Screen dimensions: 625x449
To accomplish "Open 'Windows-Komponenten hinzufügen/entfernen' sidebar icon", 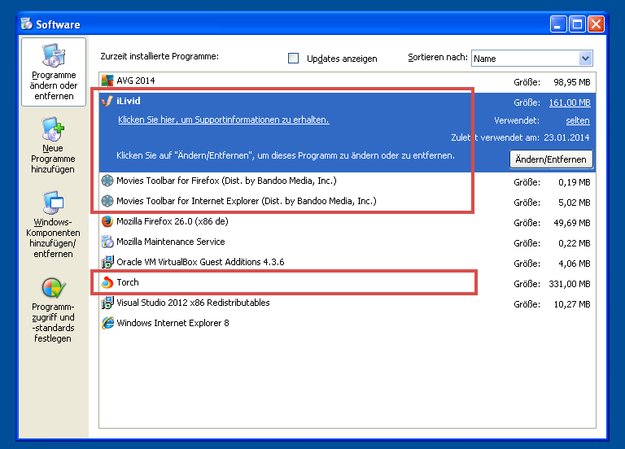I will [53, 203].
